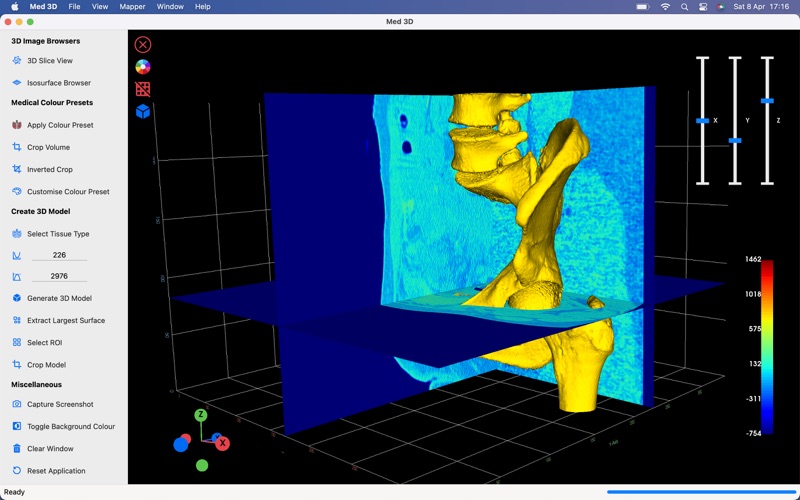Image resolution: width=800 pixels, height=500 pixels.
Task: Click the Crop Model icon
Action: 17,365
